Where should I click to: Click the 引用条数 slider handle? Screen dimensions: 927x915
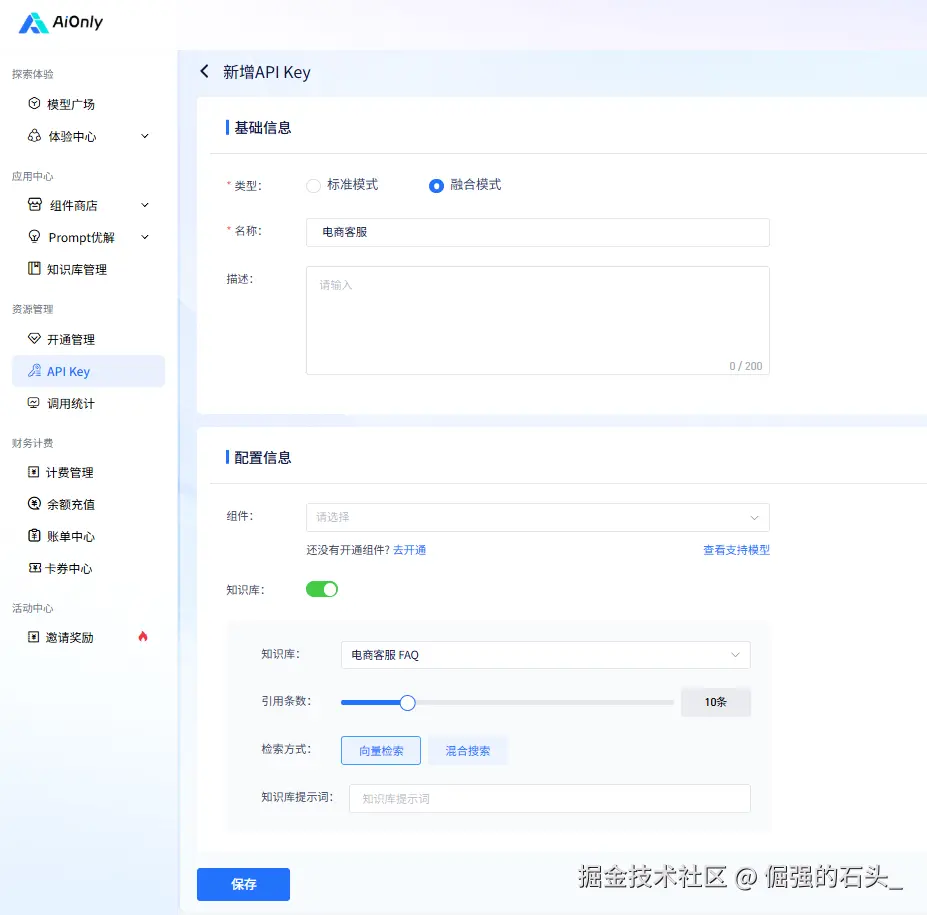point(407,702)
